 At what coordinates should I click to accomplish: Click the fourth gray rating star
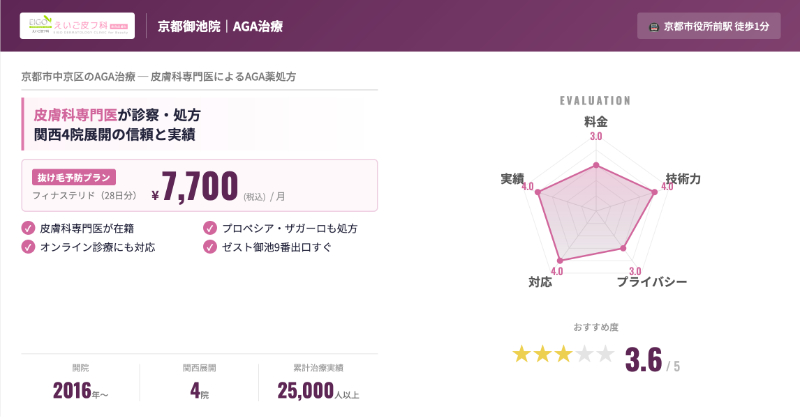click(586, 354)
